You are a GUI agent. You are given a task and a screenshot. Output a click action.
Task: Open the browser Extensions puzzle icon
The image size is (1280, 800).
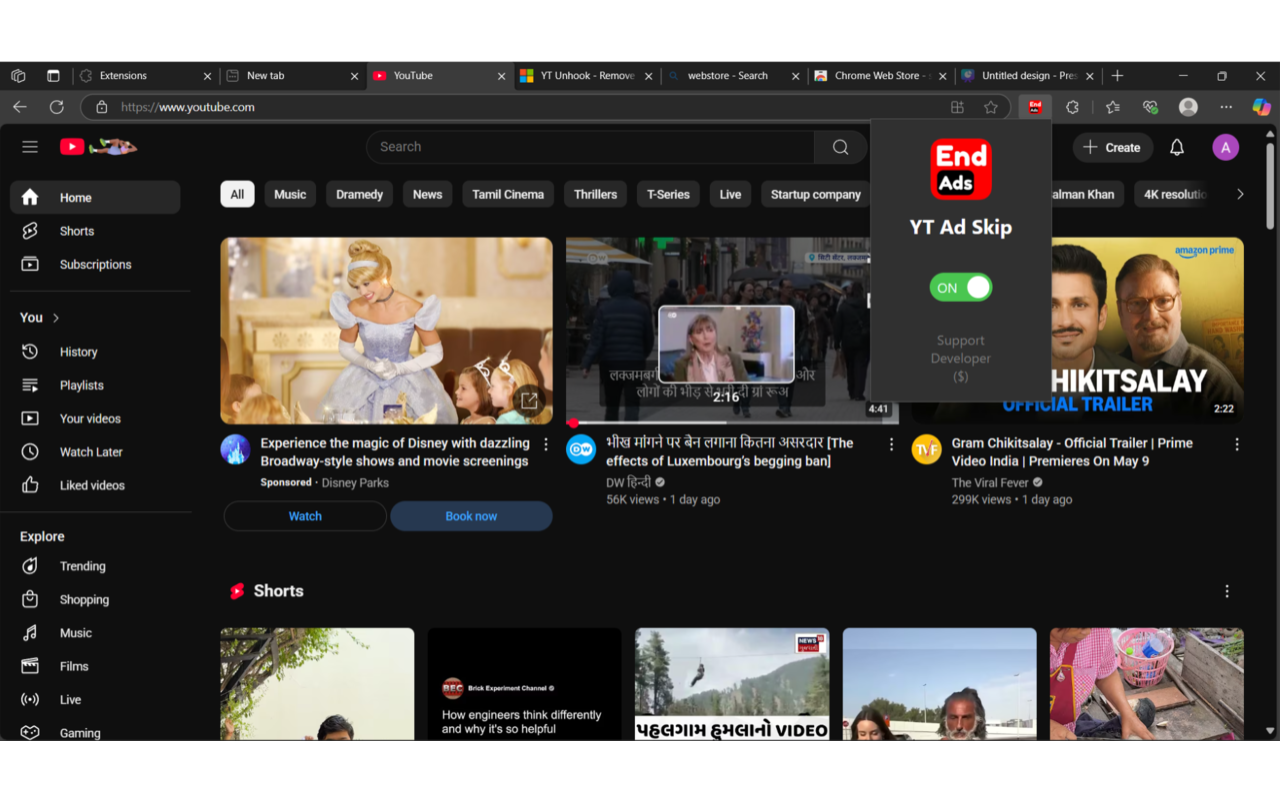pyautogui.click(x=1072, y=107)
